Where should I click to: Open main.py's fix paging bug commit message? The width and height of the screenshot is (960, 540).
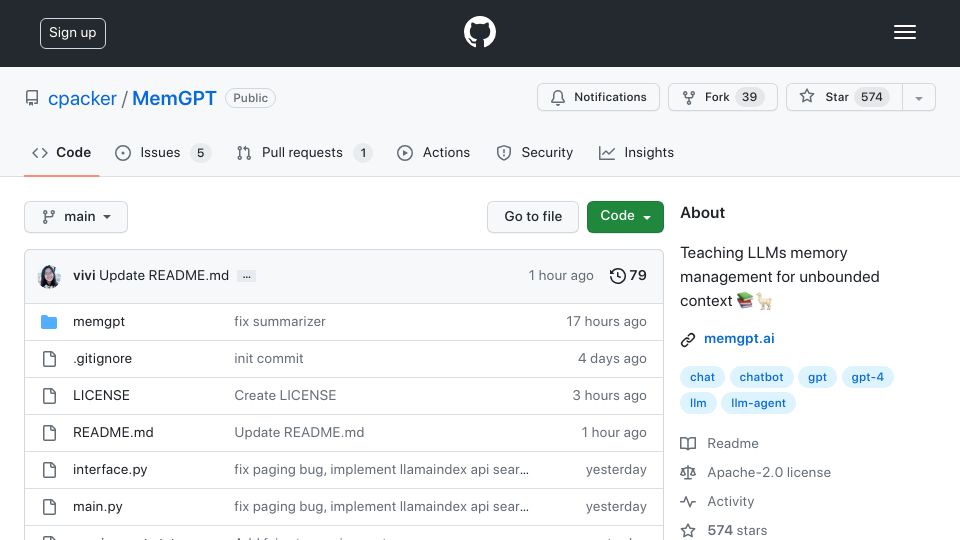(x=381, y=507)
